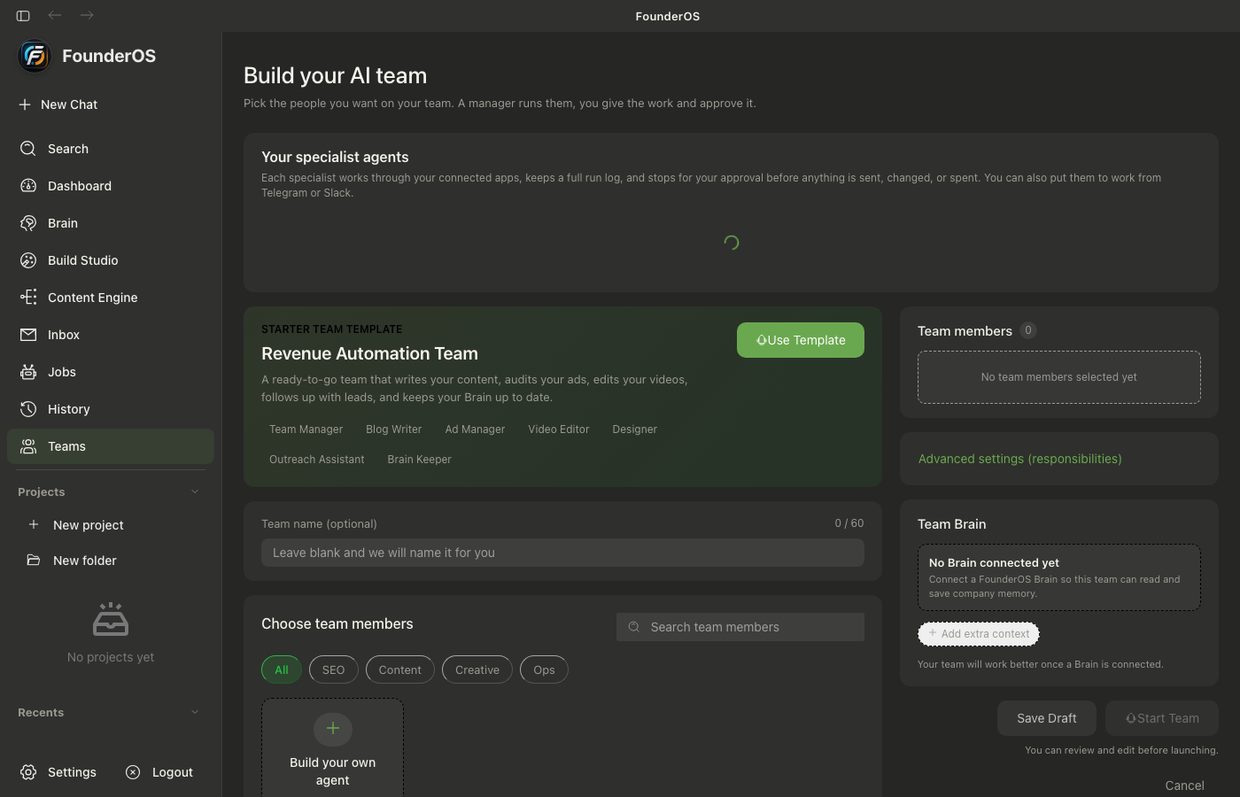
Task: Click the Inbox icon
Action: tap(28, 334)
